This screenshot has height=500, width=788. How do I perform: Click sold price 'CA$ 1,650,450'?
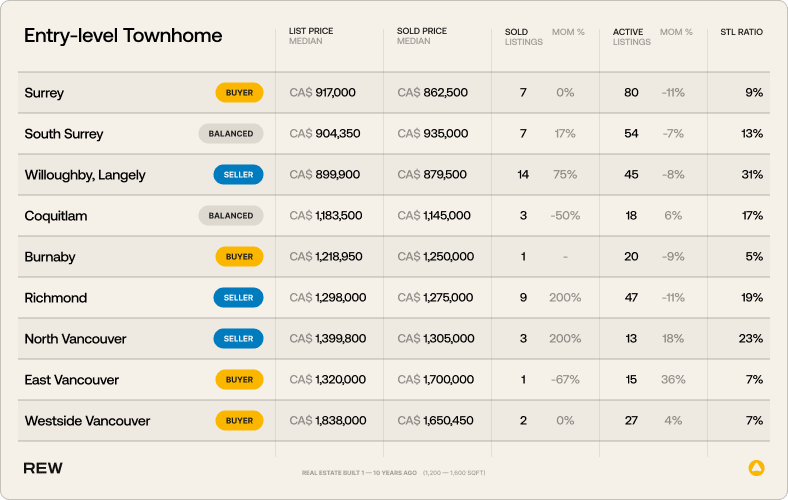click(435, 421)
